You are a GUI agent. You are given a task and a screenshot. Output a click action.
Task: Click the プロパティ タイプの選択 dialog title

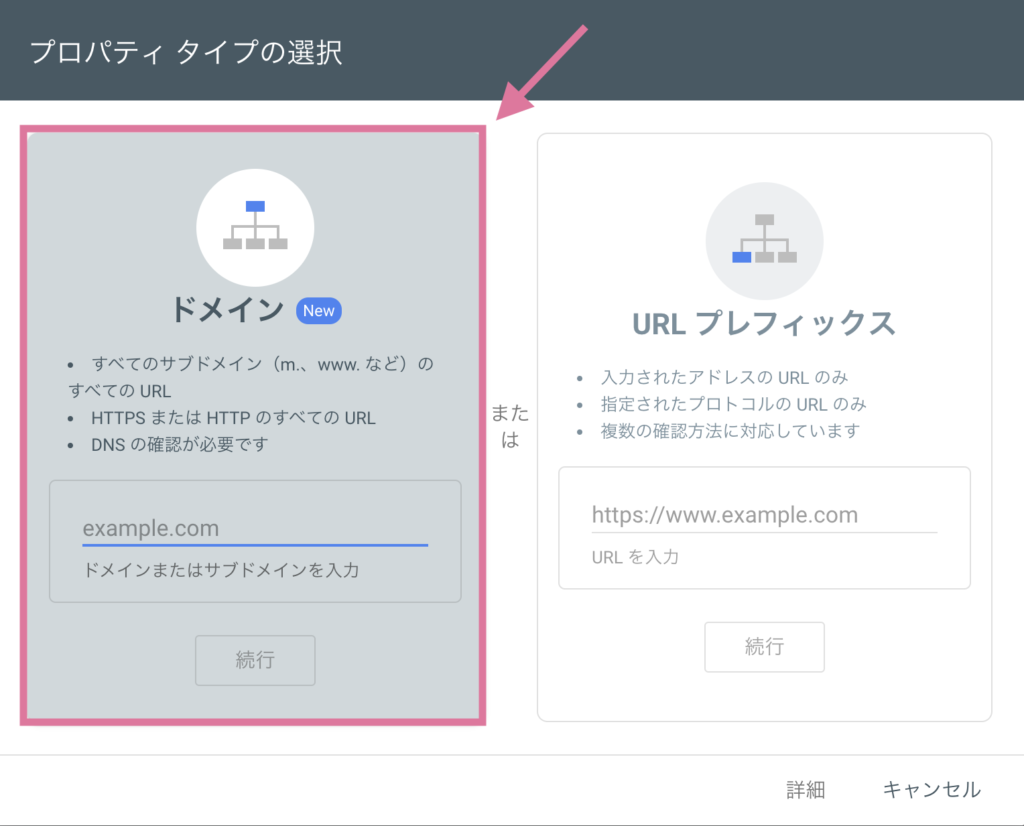click(x=186, y=52)
